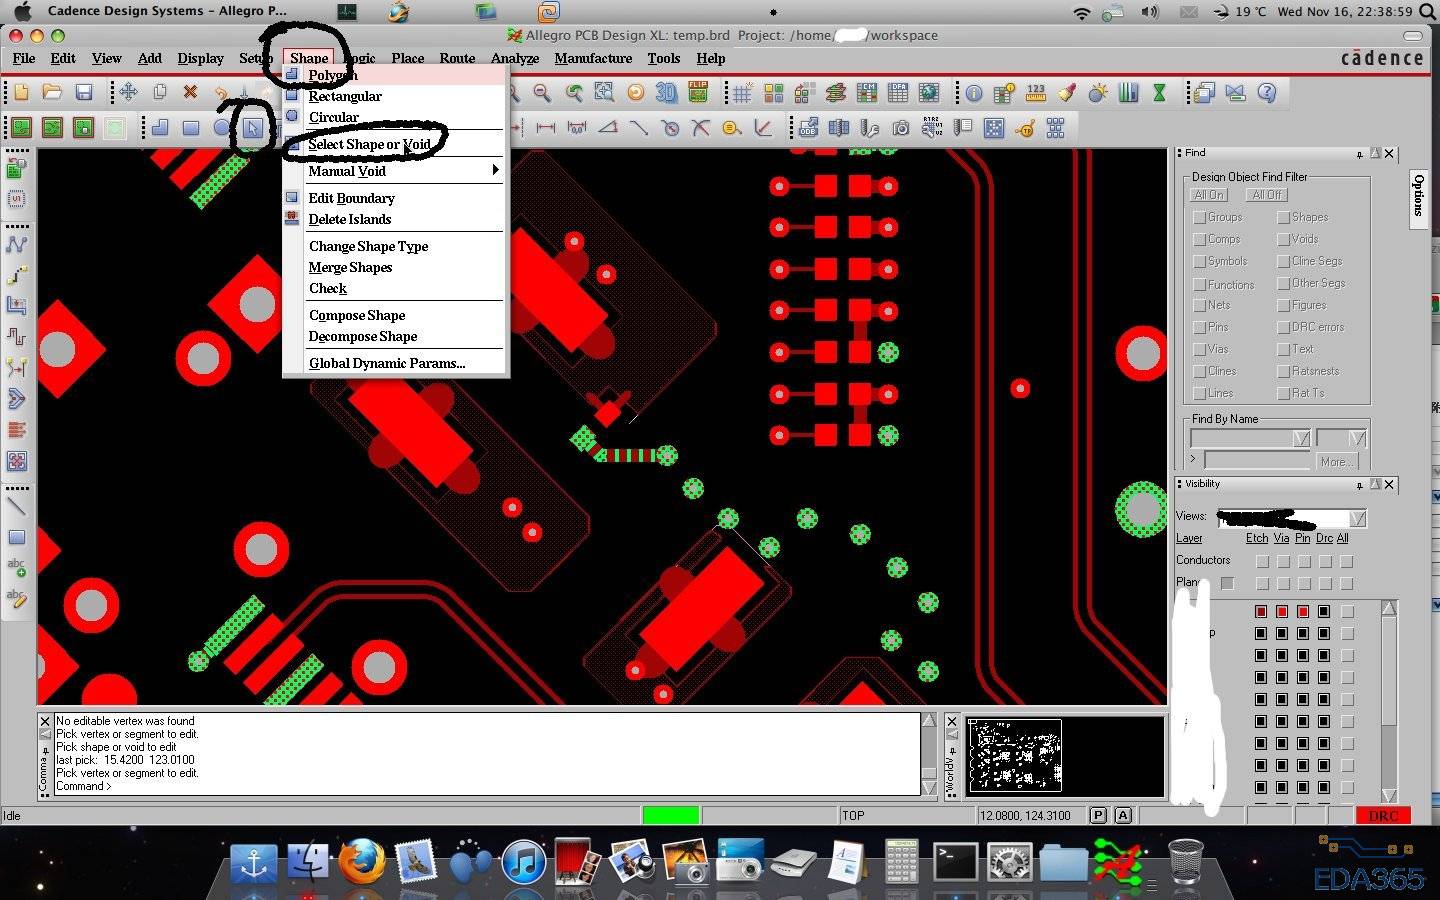Click the red X Delete icon
The width and height of the screenshot is (1440, 900).
[x=190, y=93]
